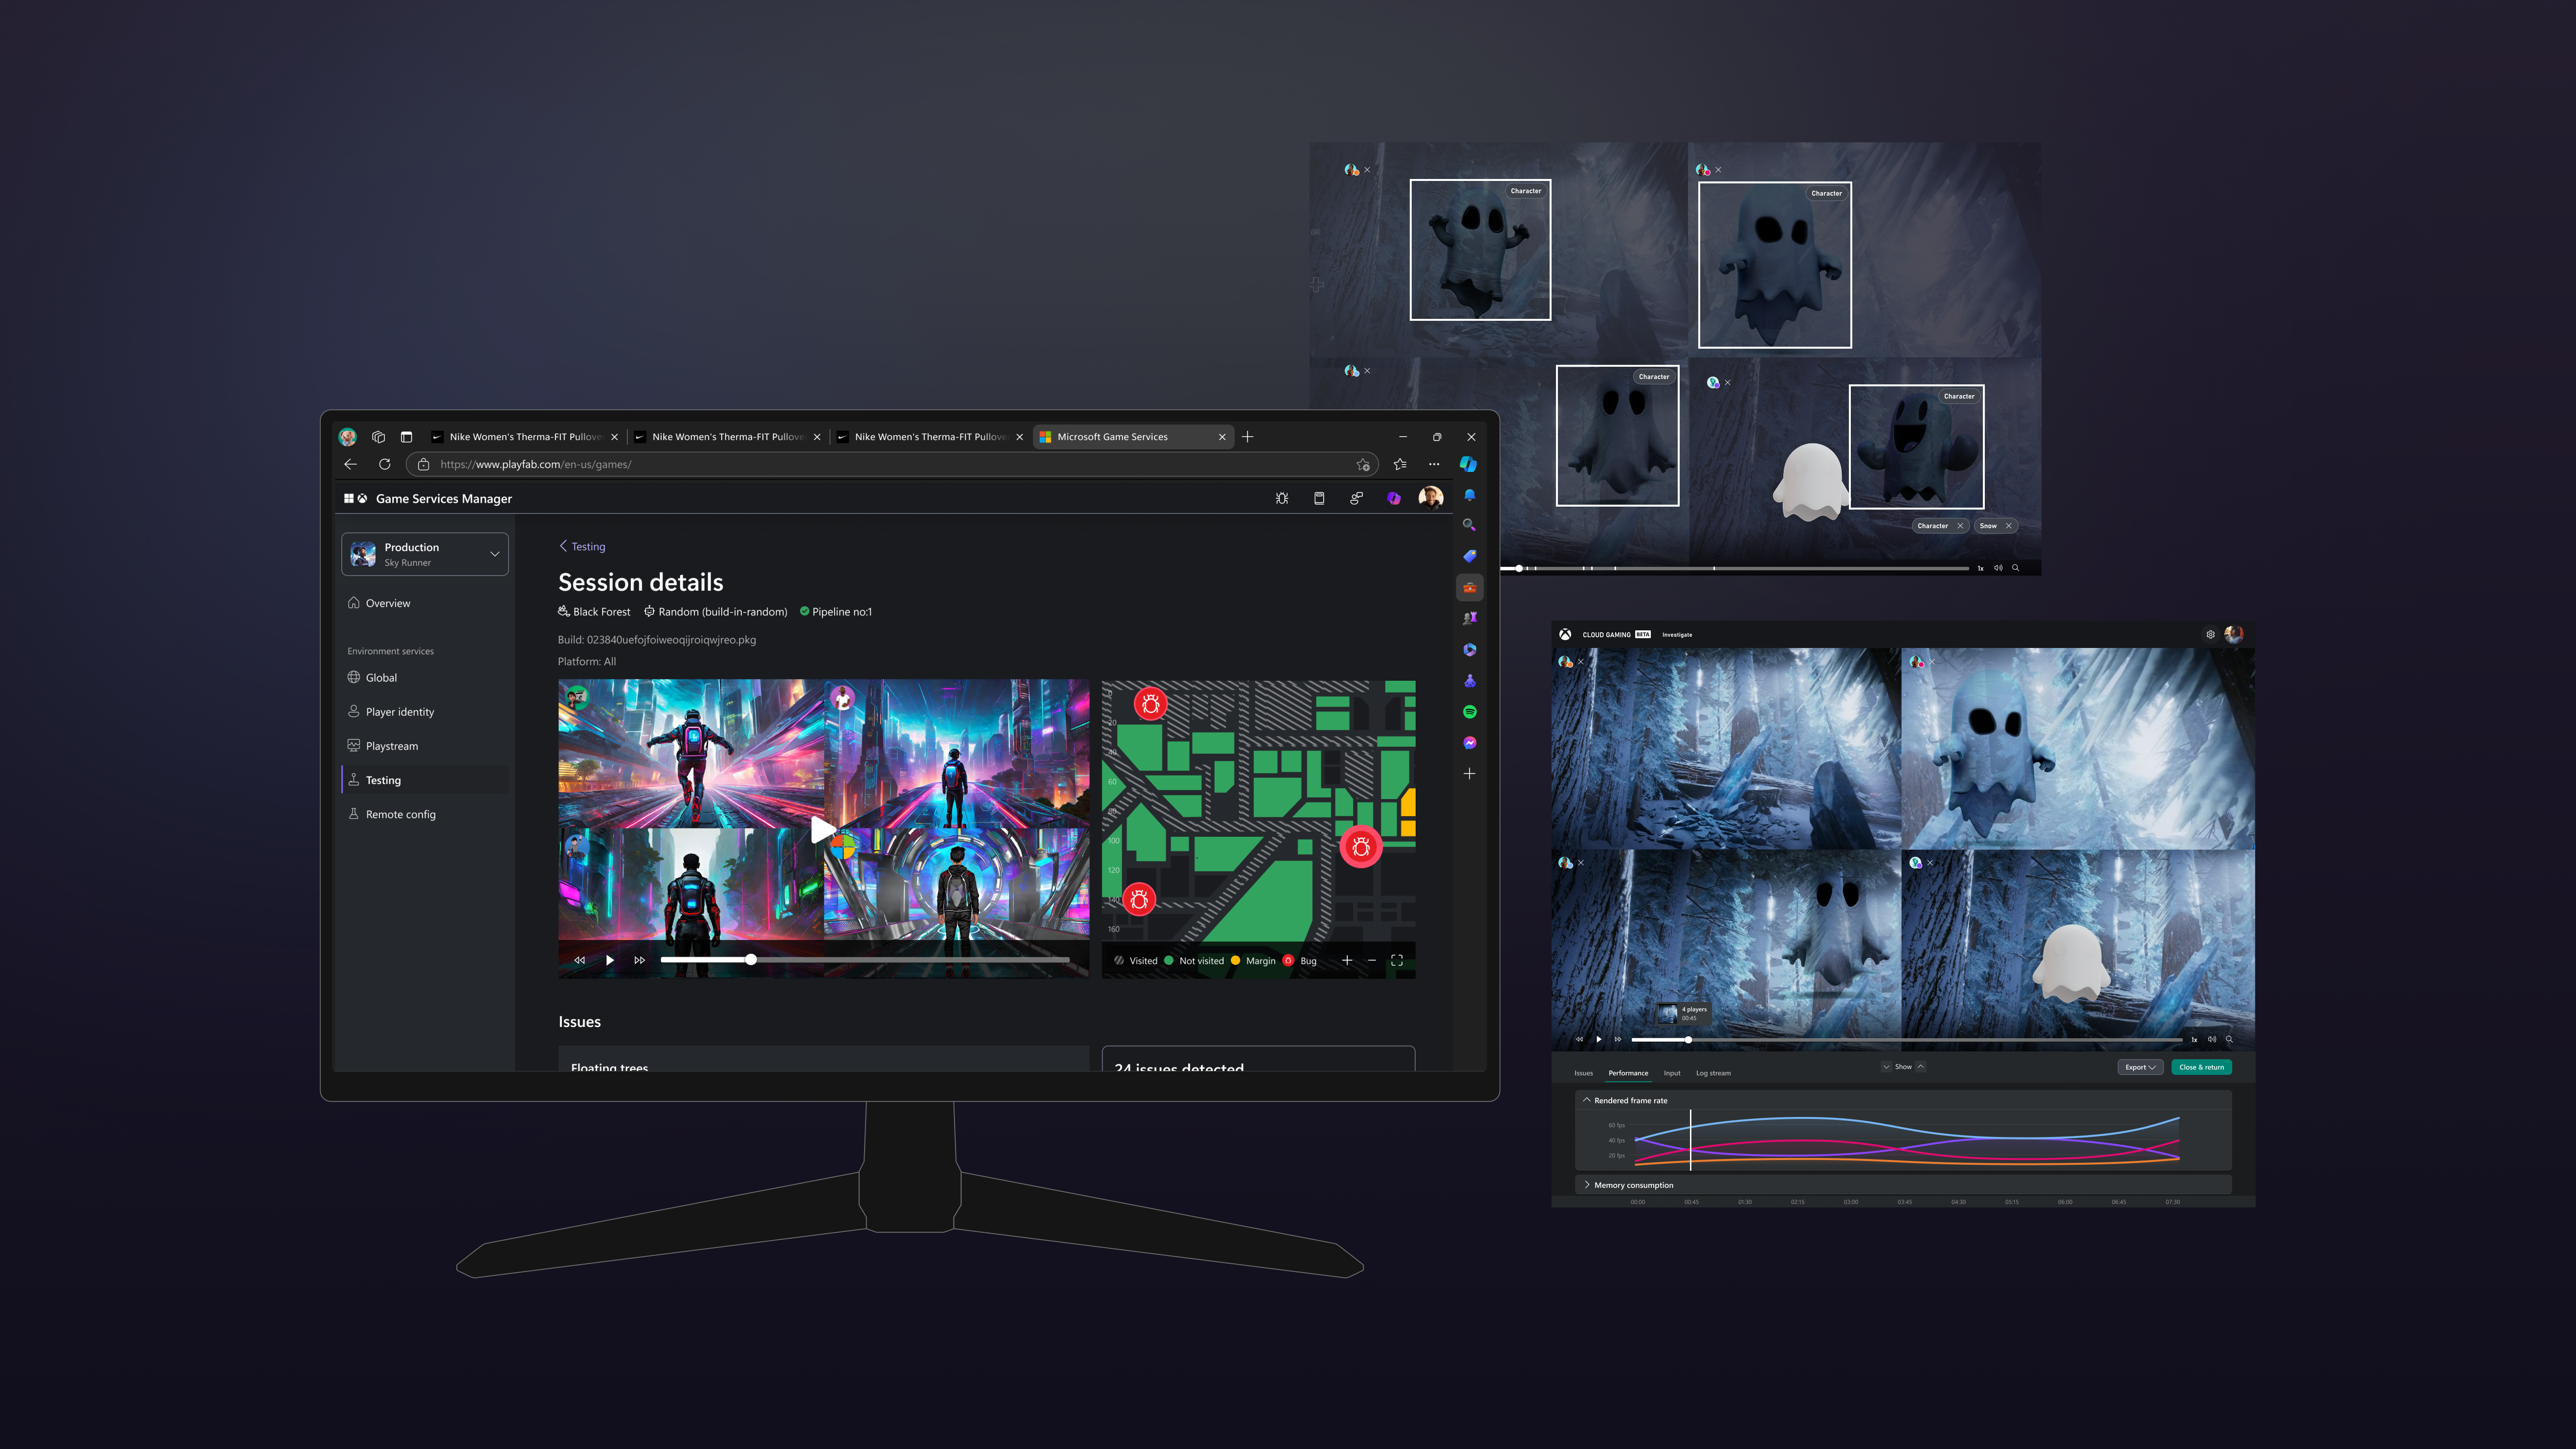Viewport: 2576px width, 1449px height.
Task: Click the fullscreen icon on map panel
Action: click(1397, 960)
